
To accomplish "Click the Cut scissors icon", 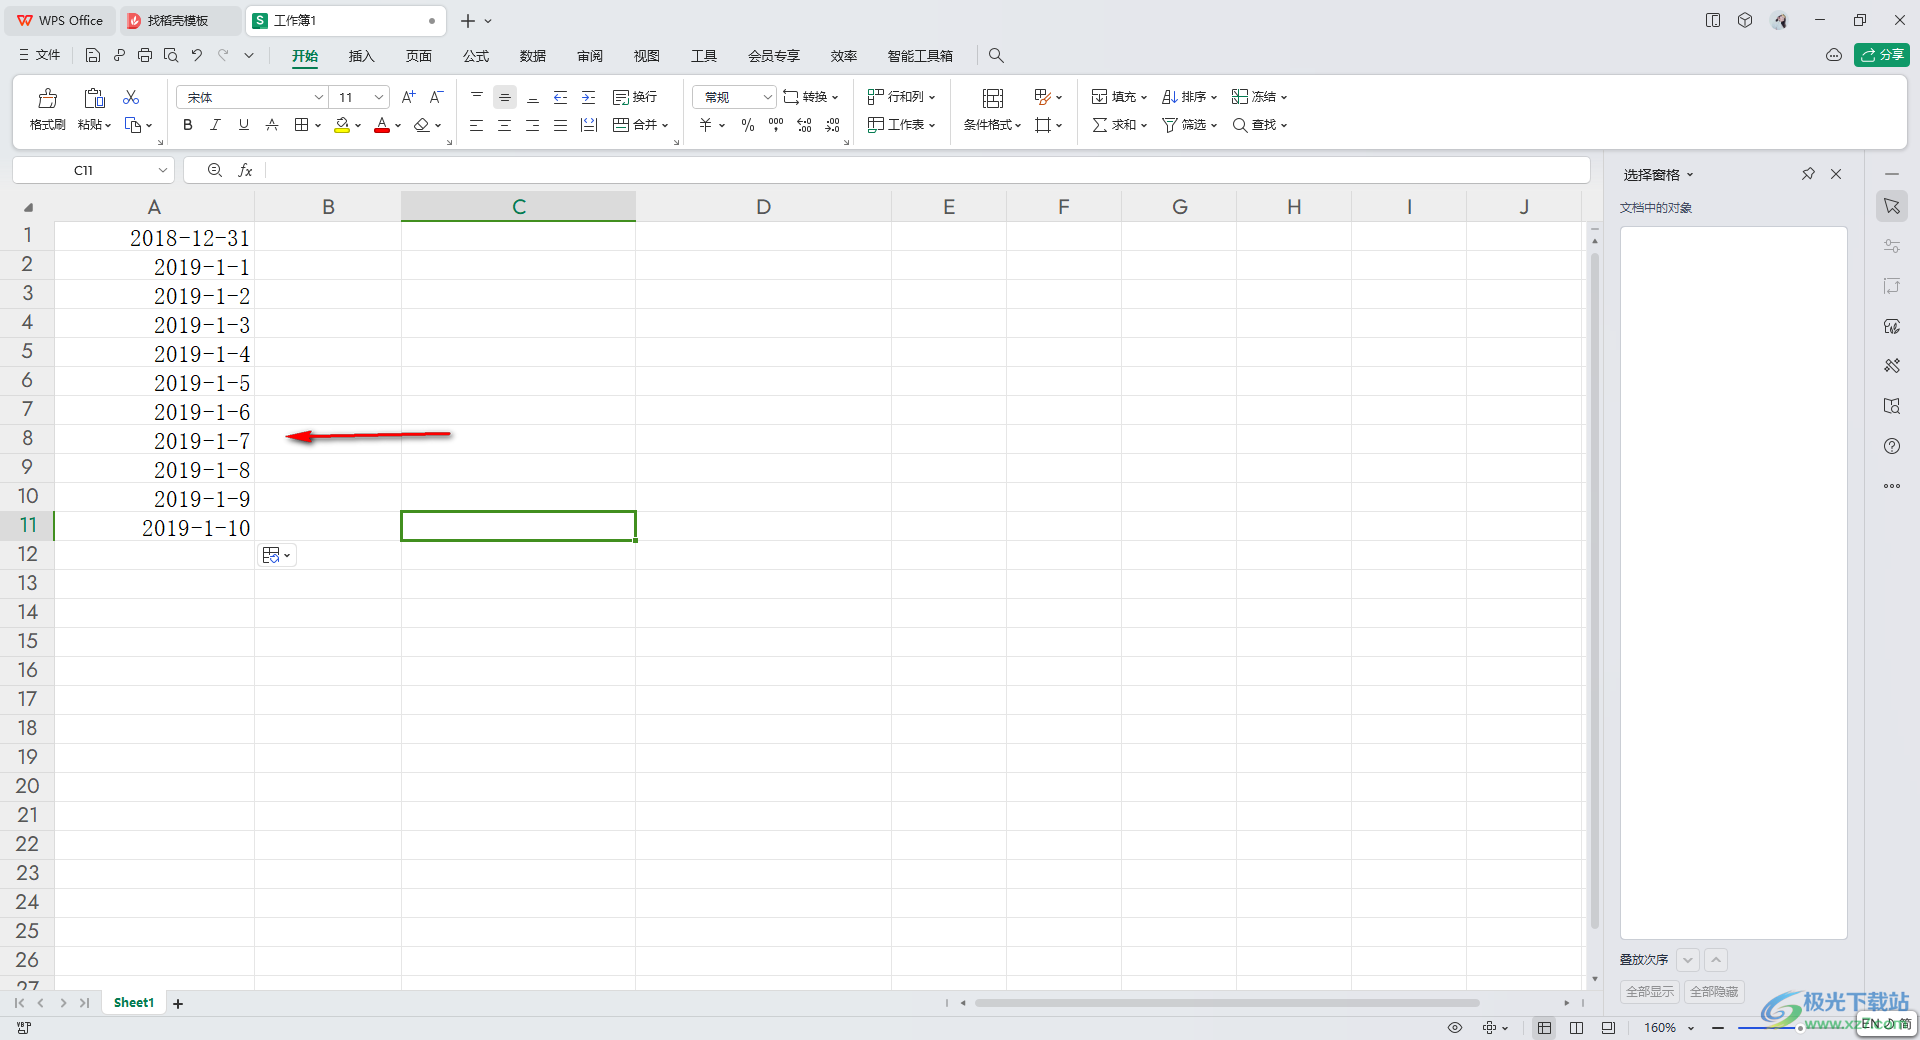I will tap(131, 97).
